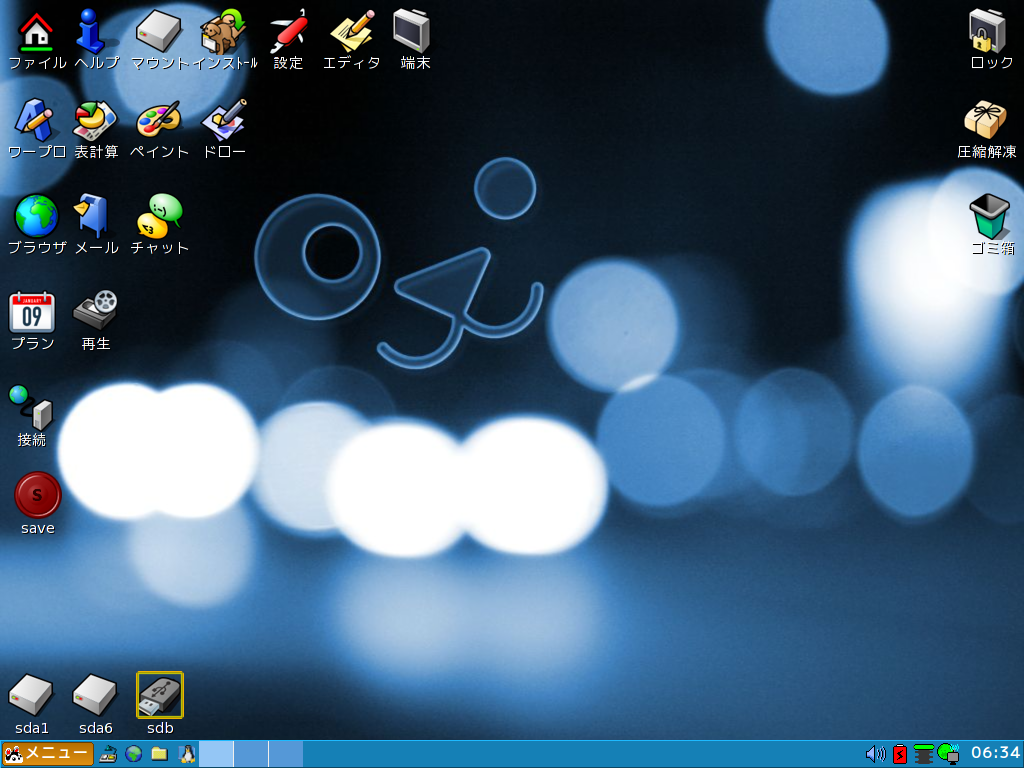Click the red save icon

[37, 495]
